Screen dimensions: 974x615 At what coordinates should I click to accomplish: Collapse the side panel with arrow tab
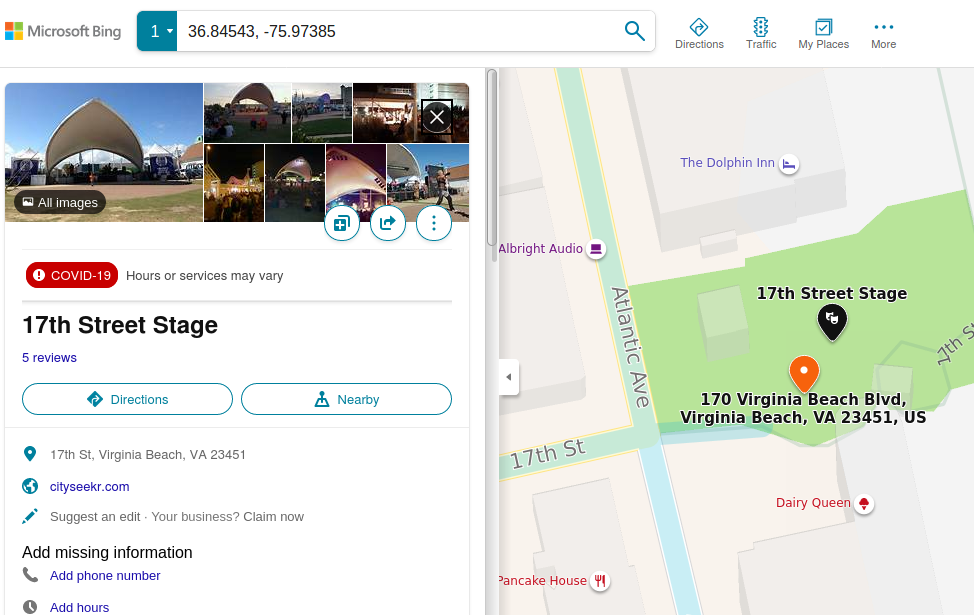(509, 377)
